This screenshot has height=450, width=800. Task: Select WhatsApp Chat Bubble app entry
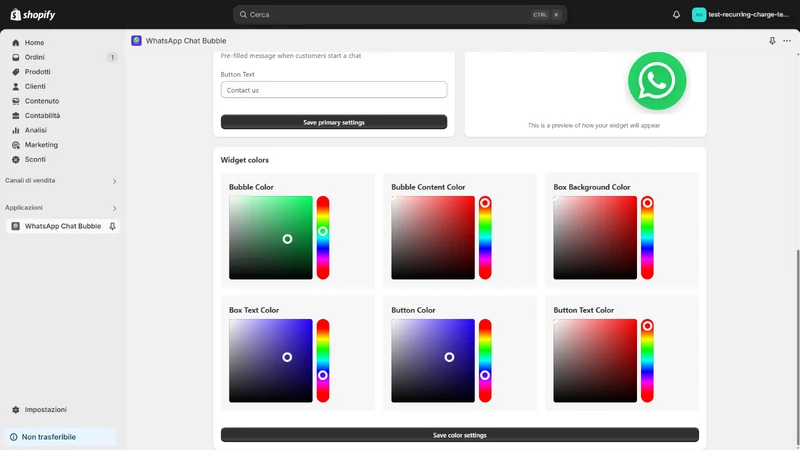tap(63, 226)
